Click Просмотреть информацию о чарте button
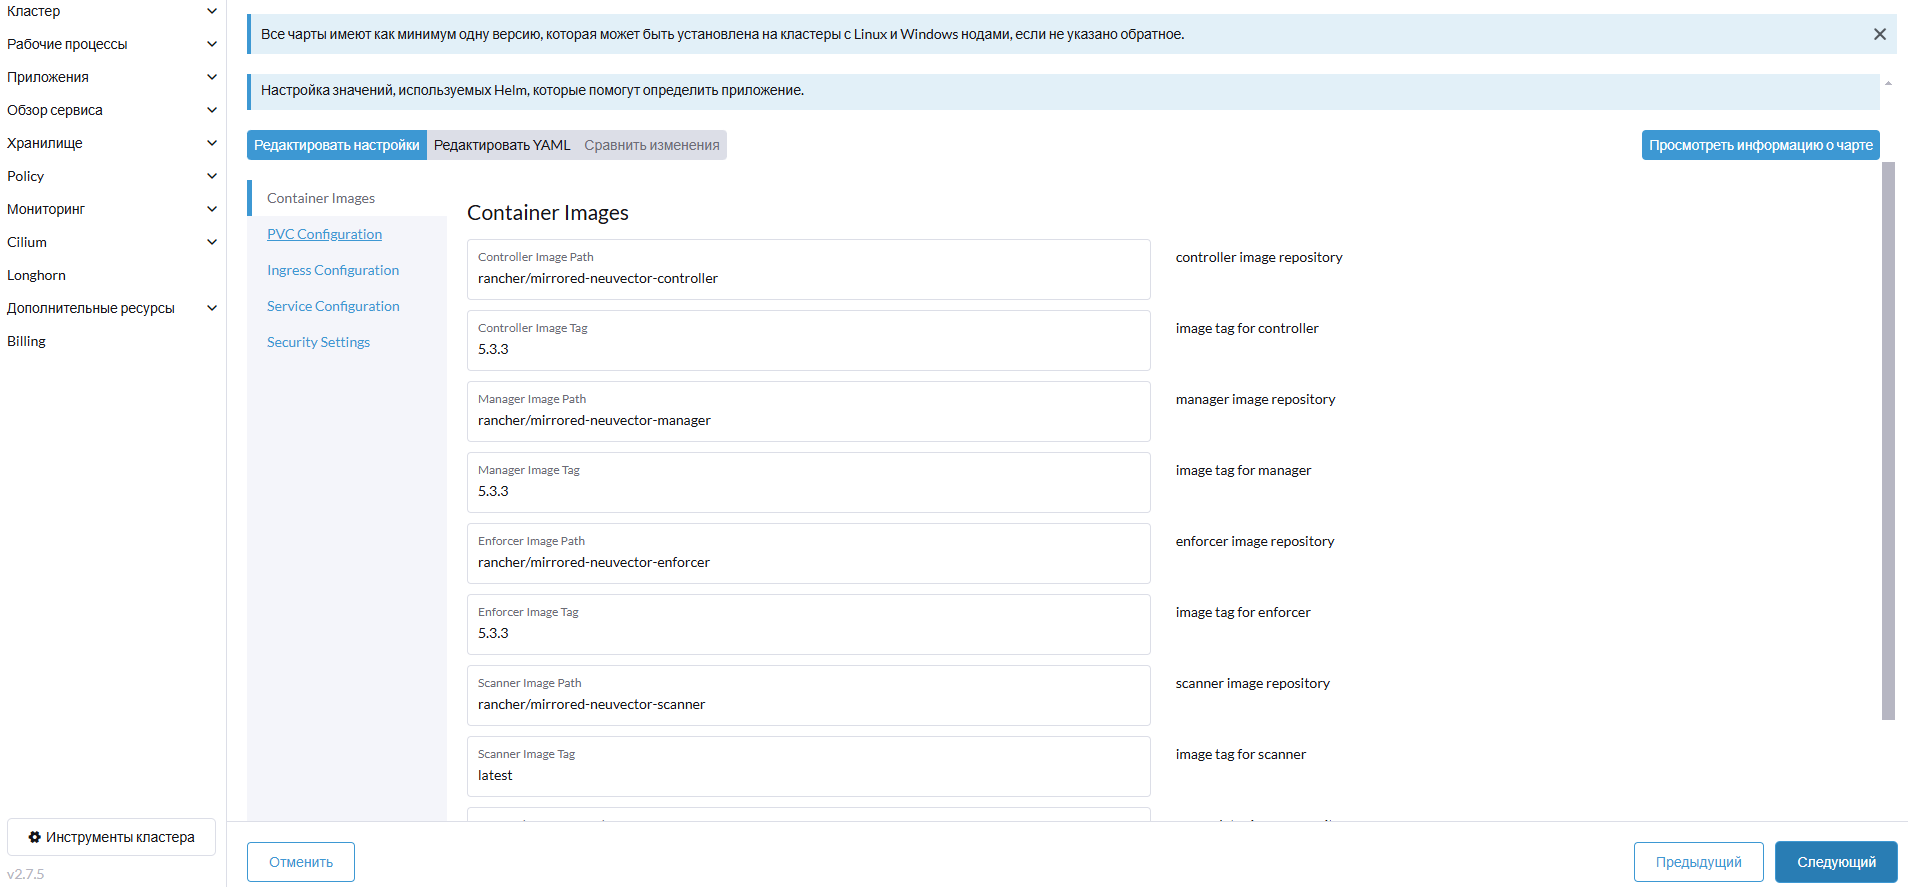This screenshot has width=1908, height=887. tap(1760, 145)
